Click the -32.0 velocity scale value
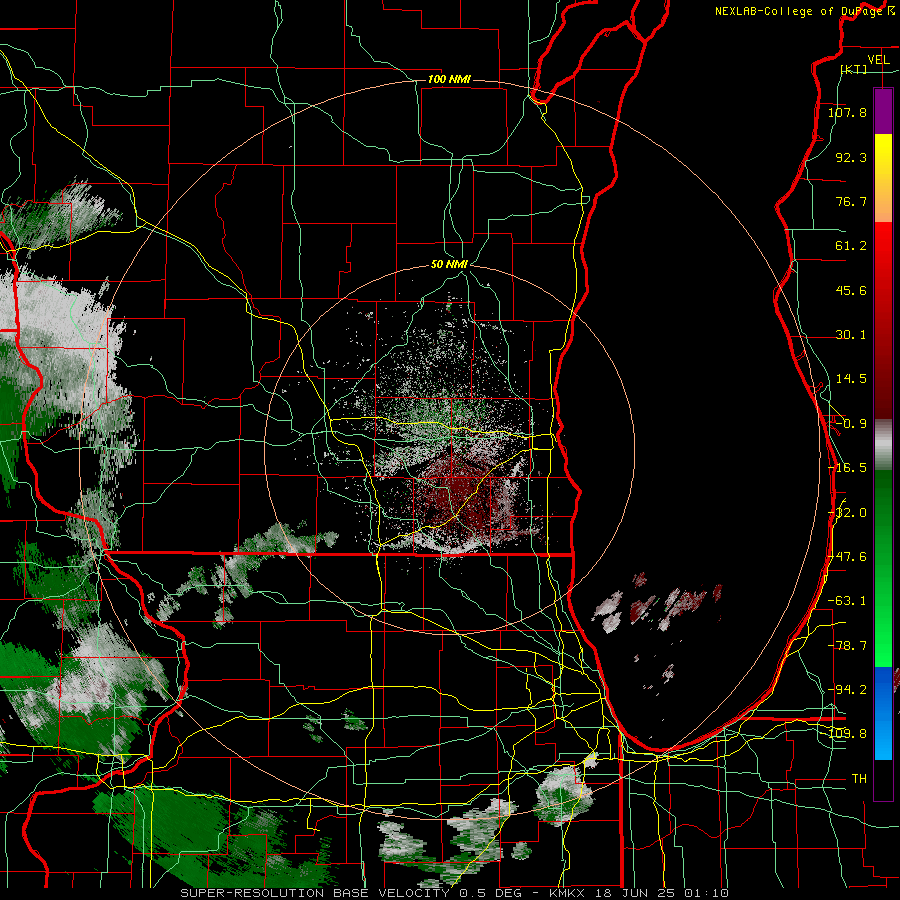Screen dimensions: 900x900 pos(847,513)
